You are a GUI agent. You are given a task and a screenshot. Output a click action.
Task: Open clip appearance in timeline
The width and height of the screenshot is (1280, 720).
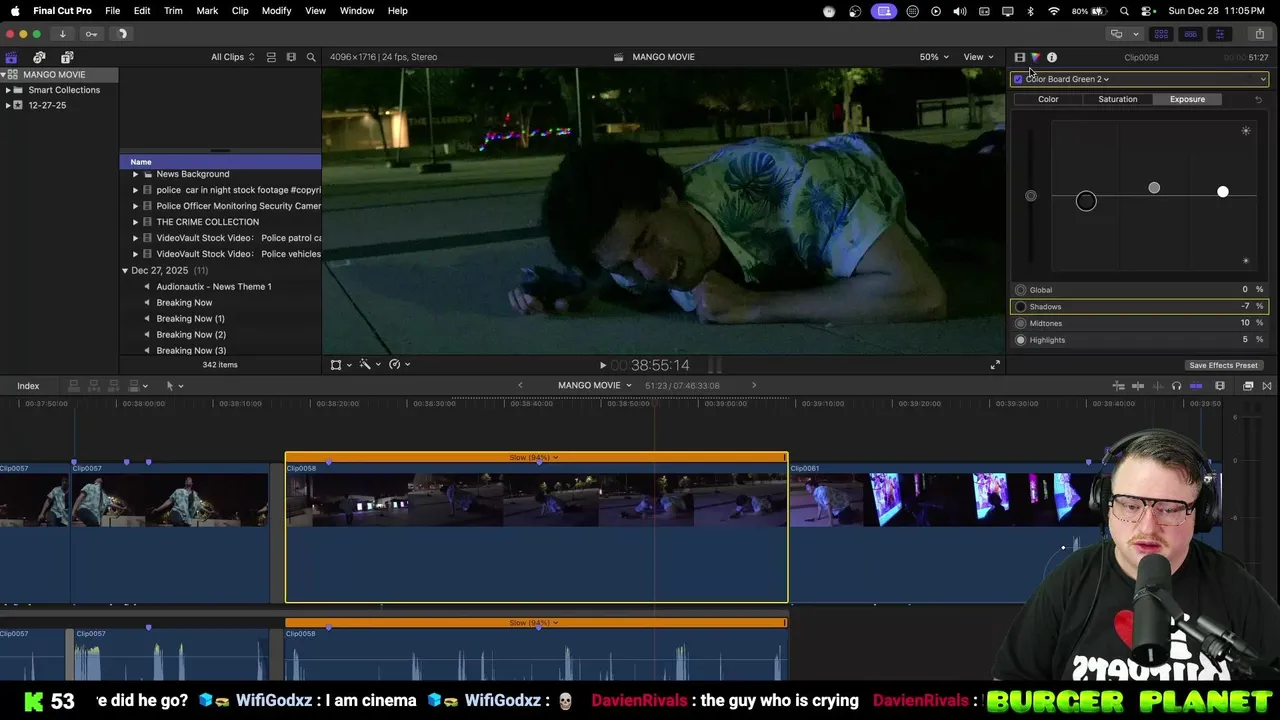point(1220,386)
